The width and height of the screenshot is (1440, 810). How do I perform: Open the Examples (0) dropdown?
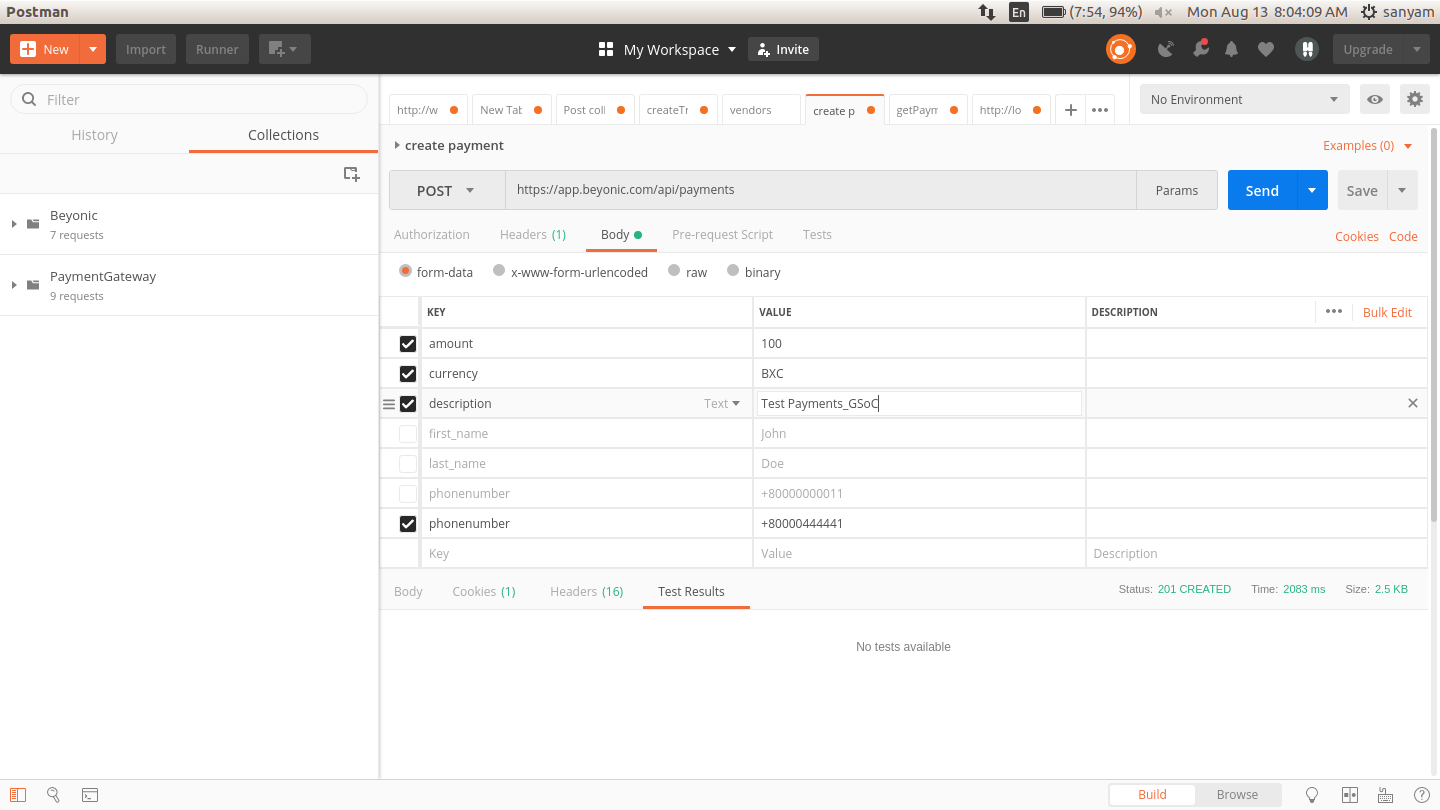[1368, 145]
